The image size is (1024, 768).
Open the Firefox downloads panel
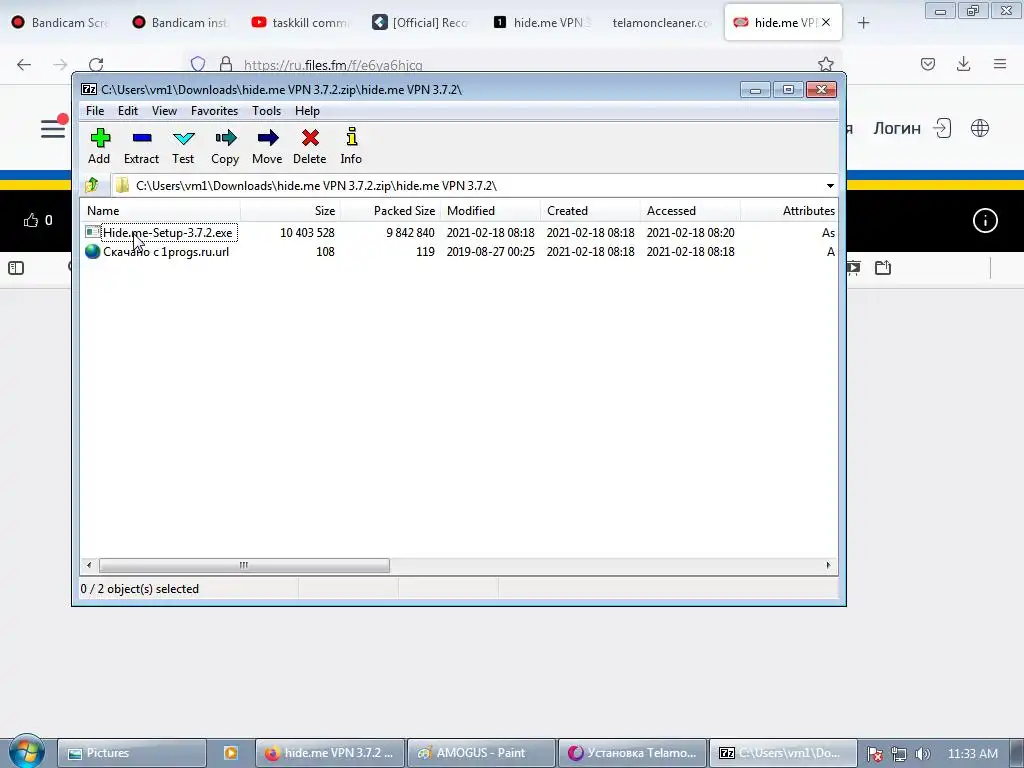[x=963, y=64]
